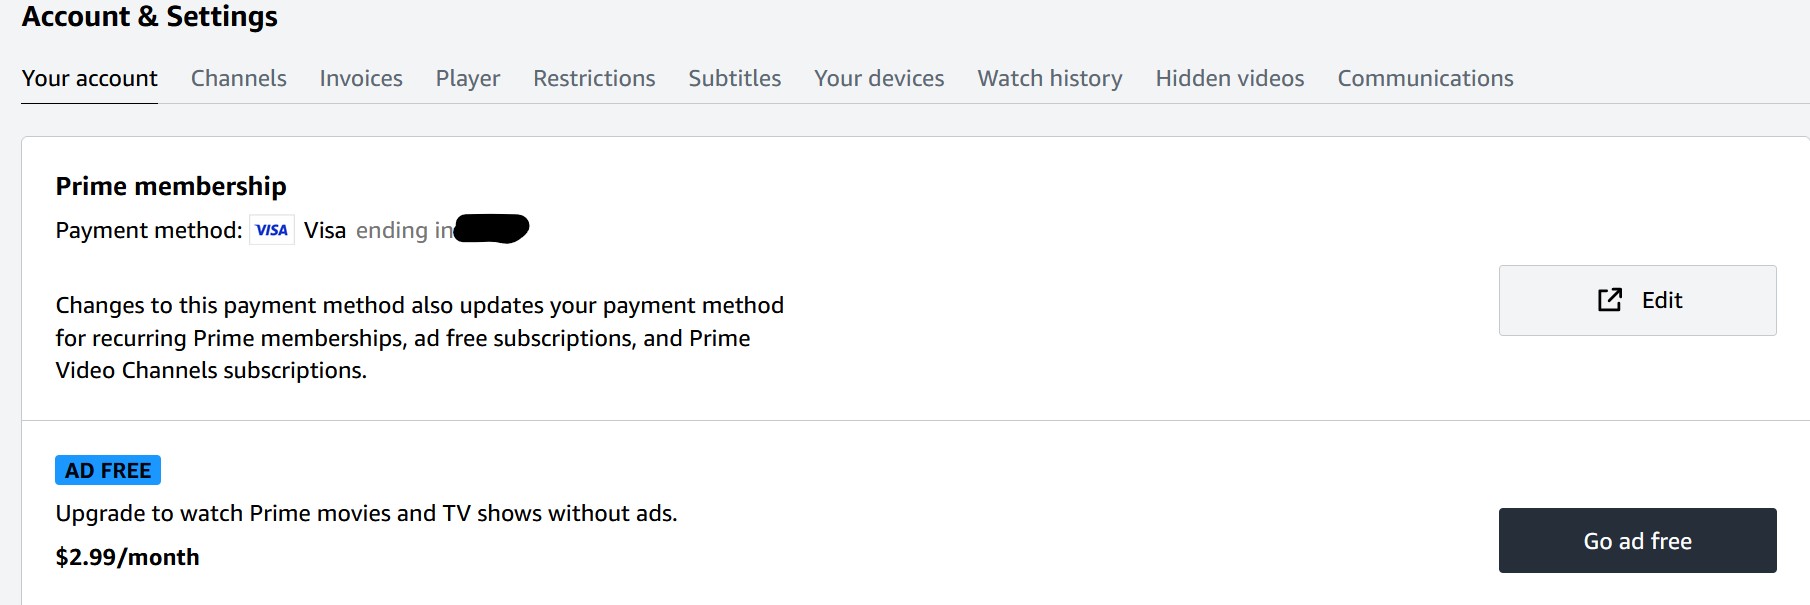Click the blacked-out card ending number

(x=491, y=229)
